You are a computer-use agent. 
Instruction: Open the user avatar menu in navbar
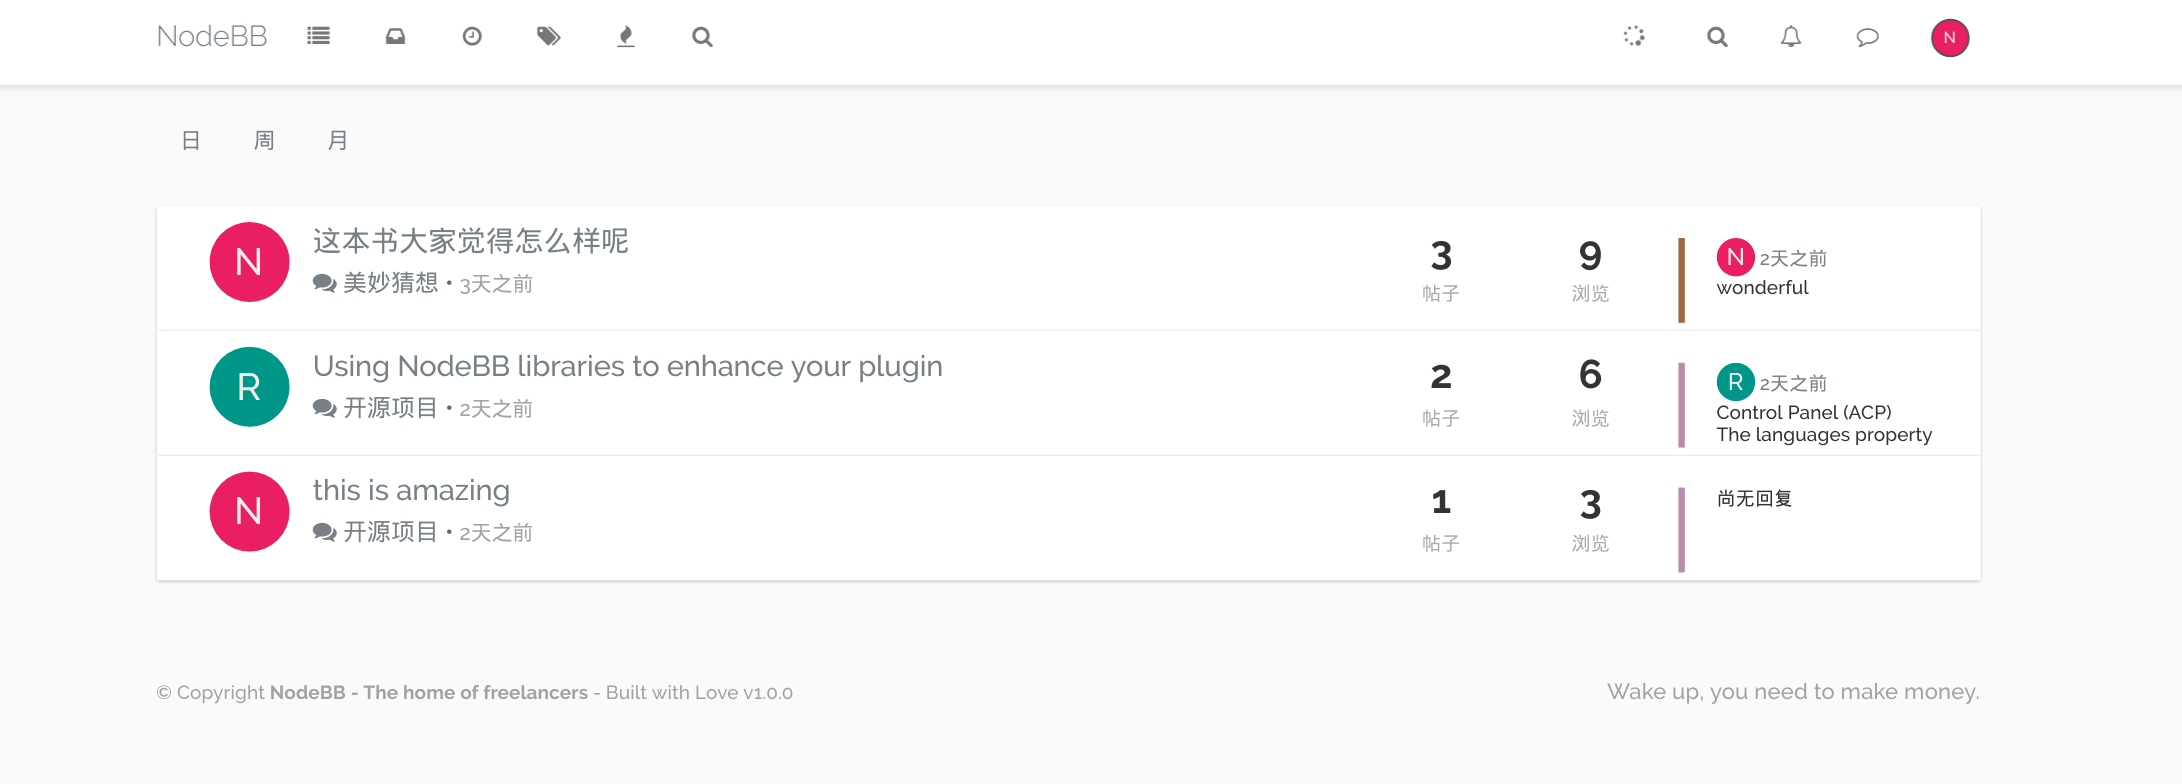tap(1949, 38)
